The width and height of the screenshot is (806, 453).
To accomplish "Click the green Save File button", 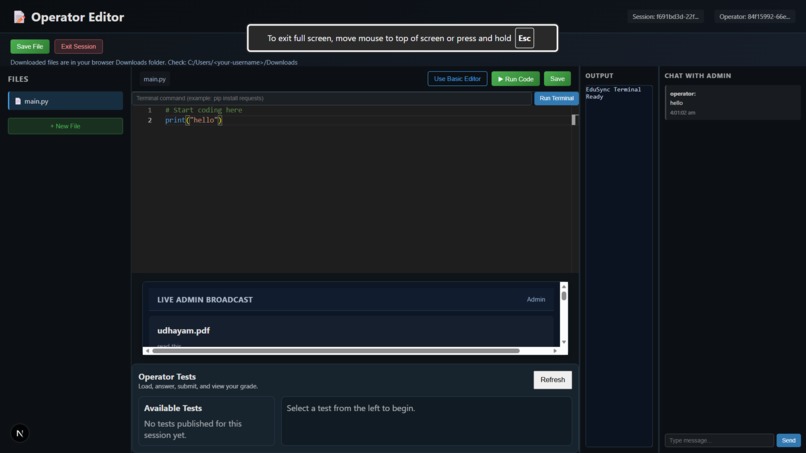I will (x=30, y=46).
